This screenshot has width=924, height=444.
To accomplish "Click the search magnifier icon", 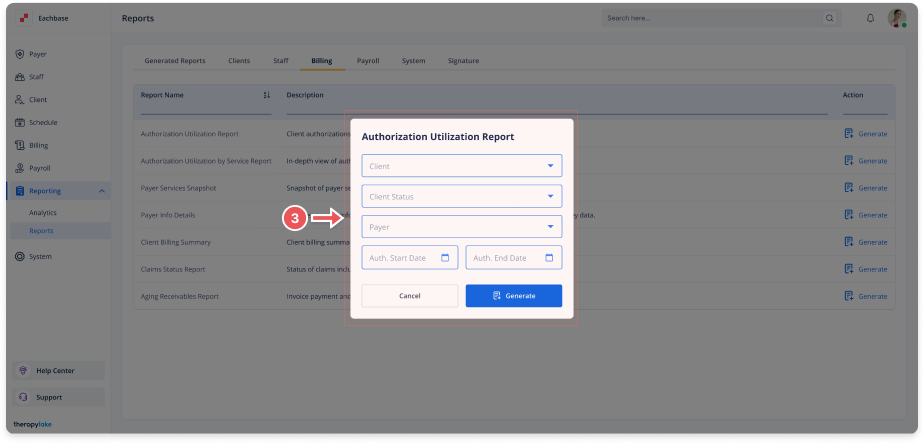I will tap(830, 18).
